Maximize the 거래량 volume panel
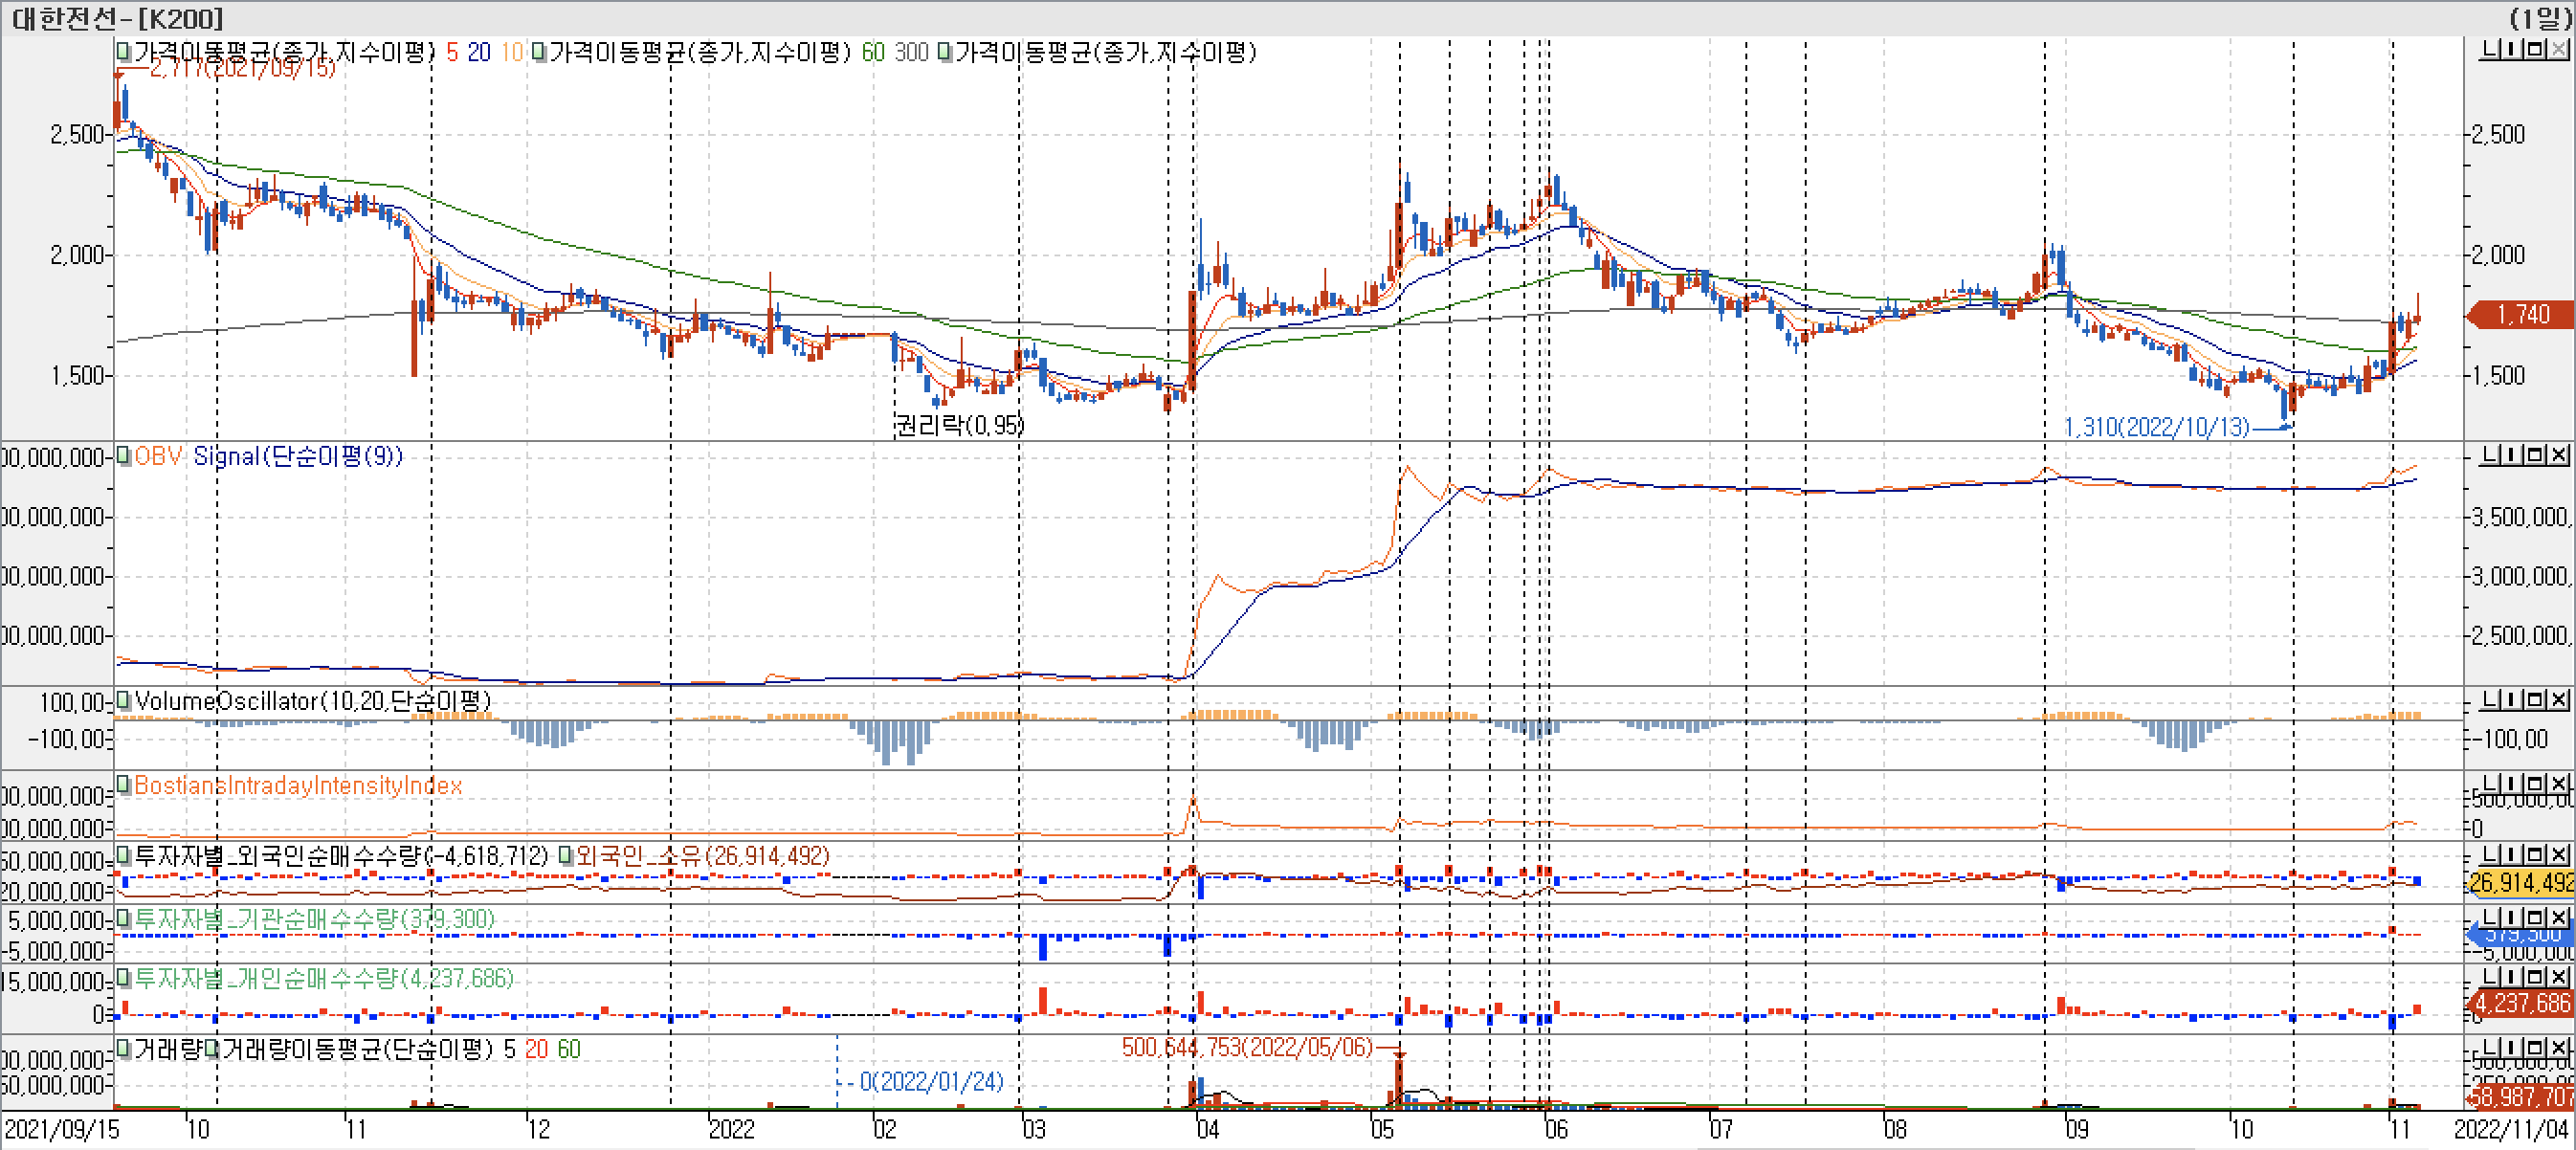 point(2535,1048)
